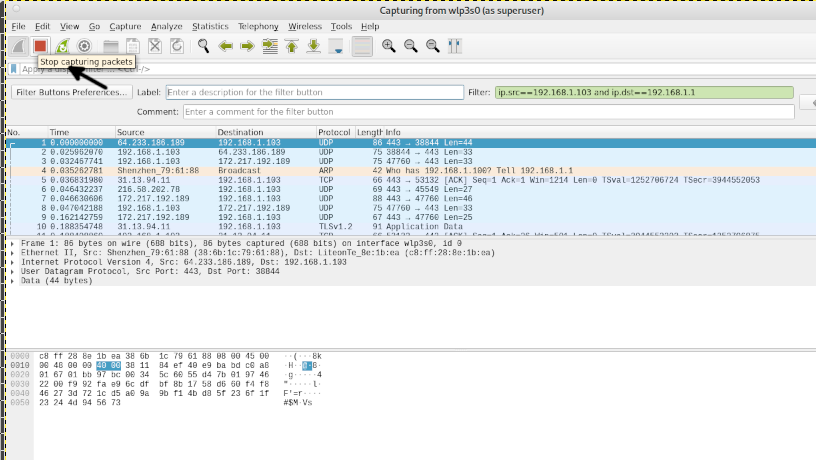The width and height of the screenshot is (816, 460).
Task: Select packet 3 going to 172.217.192.189
Action: [x=411, y=161]
